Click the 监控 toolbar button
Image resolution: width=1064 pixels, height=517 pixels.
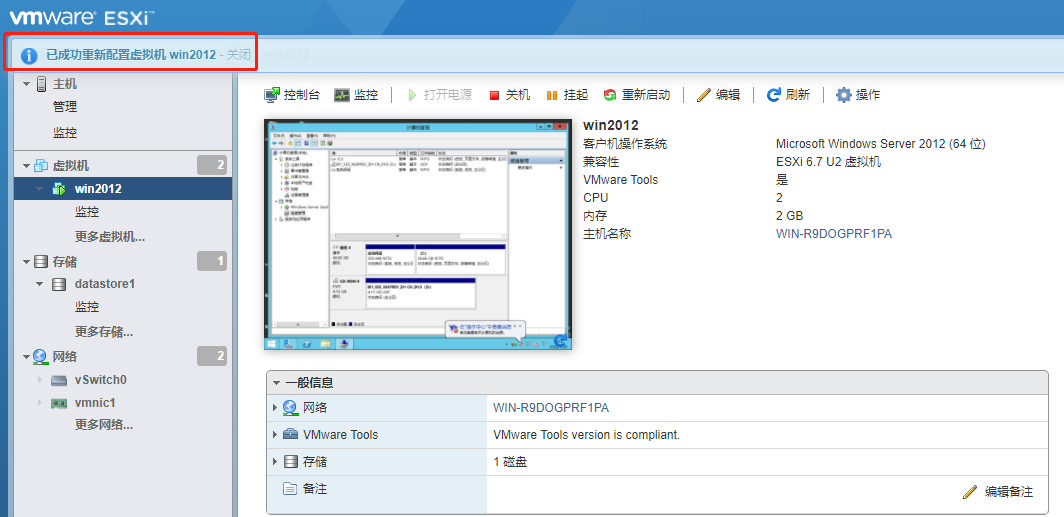[356, 95]
